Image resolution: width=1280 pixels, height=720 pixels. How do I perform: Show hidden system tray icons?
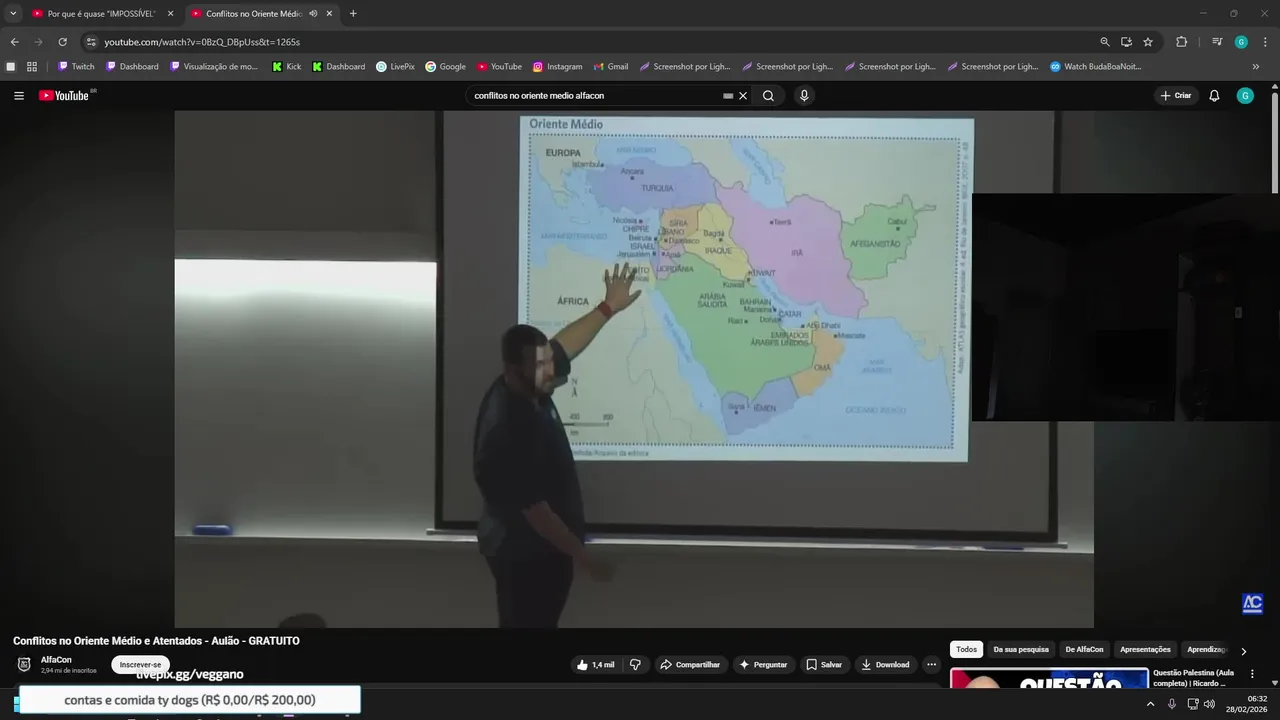pos(1150,704)
